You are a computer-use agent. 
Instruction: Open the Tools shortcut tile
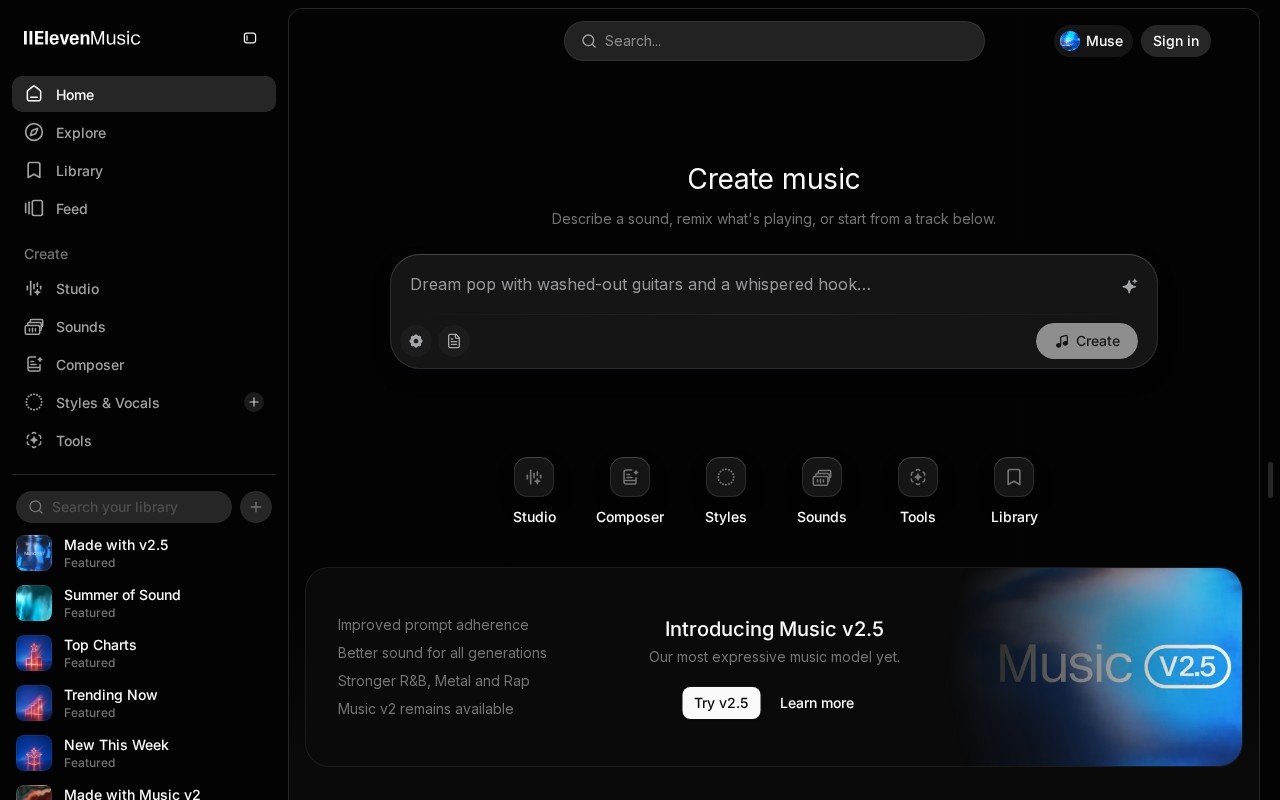(918, 477)
